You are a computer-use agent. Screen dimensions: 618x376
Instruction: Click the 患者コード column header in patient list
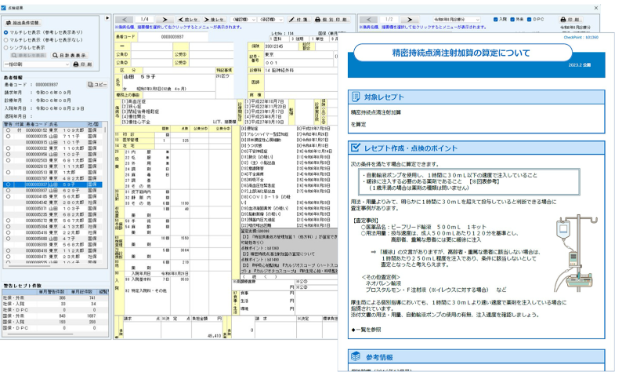(37, 124)
